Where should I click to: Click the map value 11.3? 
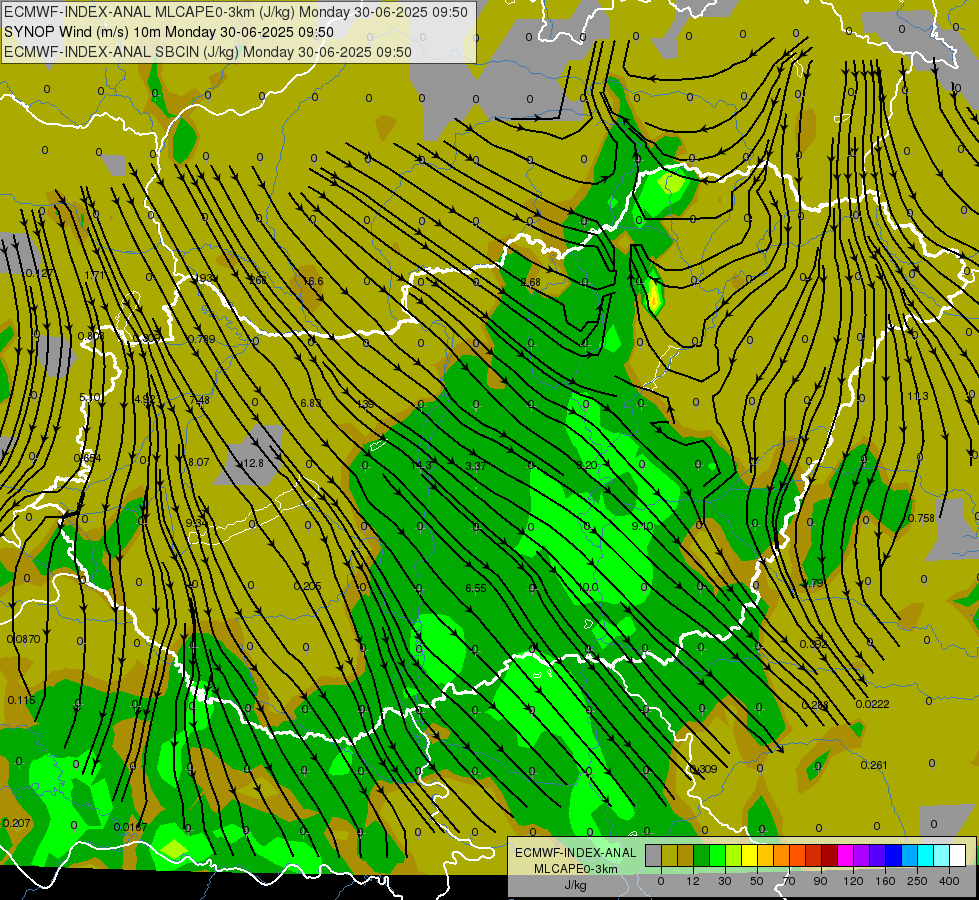[x=918, y=396]
